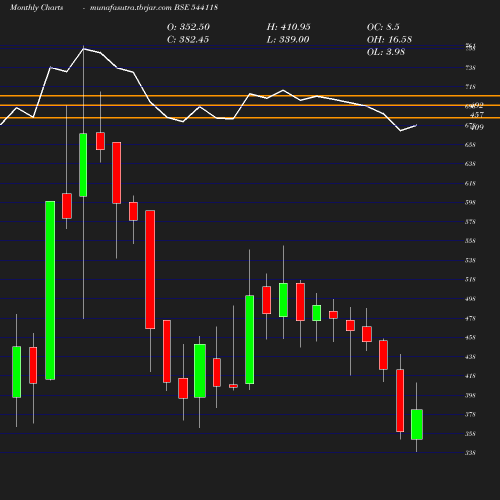Click the 498 price axis label

pyautogui.click(x=470, y=299)
